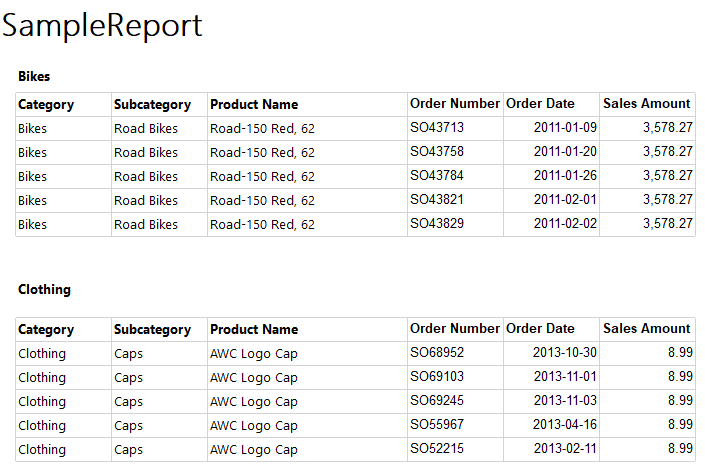The height and width of the screenshot is (469, 705).
Task: Click the SO52215 order number cell
Action: point(437,449)
